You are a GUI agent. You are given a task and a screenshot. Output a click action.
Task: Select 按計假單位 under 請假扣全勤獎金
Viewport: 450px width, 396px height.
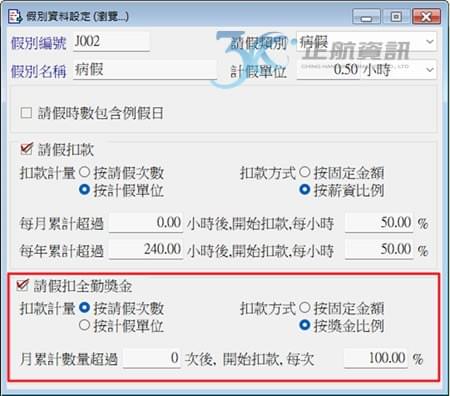(84, 325)
